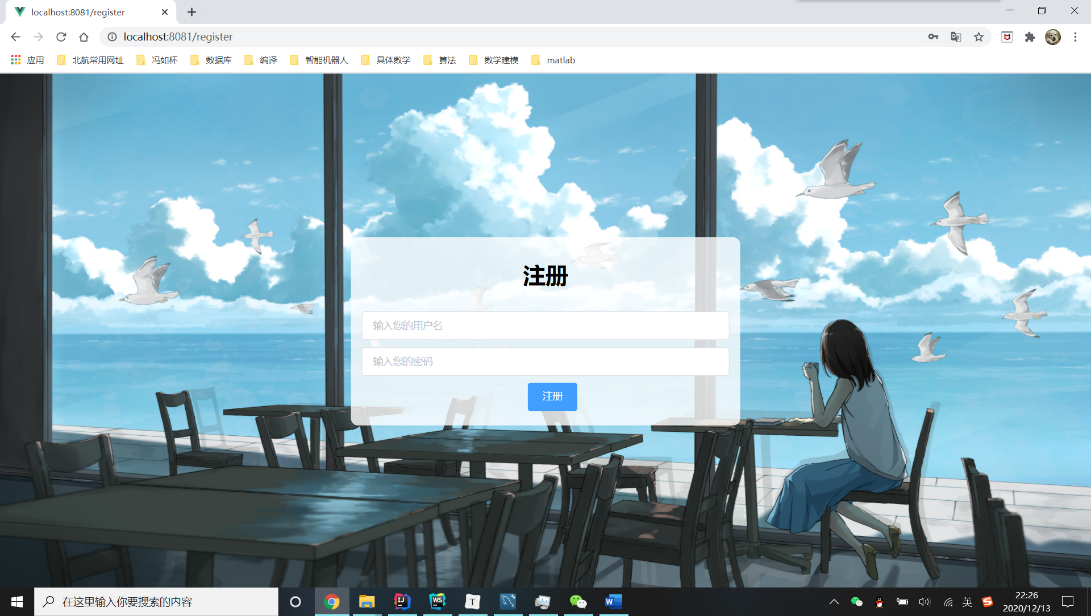
Task: Open WeChat tray icon
Action: [x=857, y=601]
